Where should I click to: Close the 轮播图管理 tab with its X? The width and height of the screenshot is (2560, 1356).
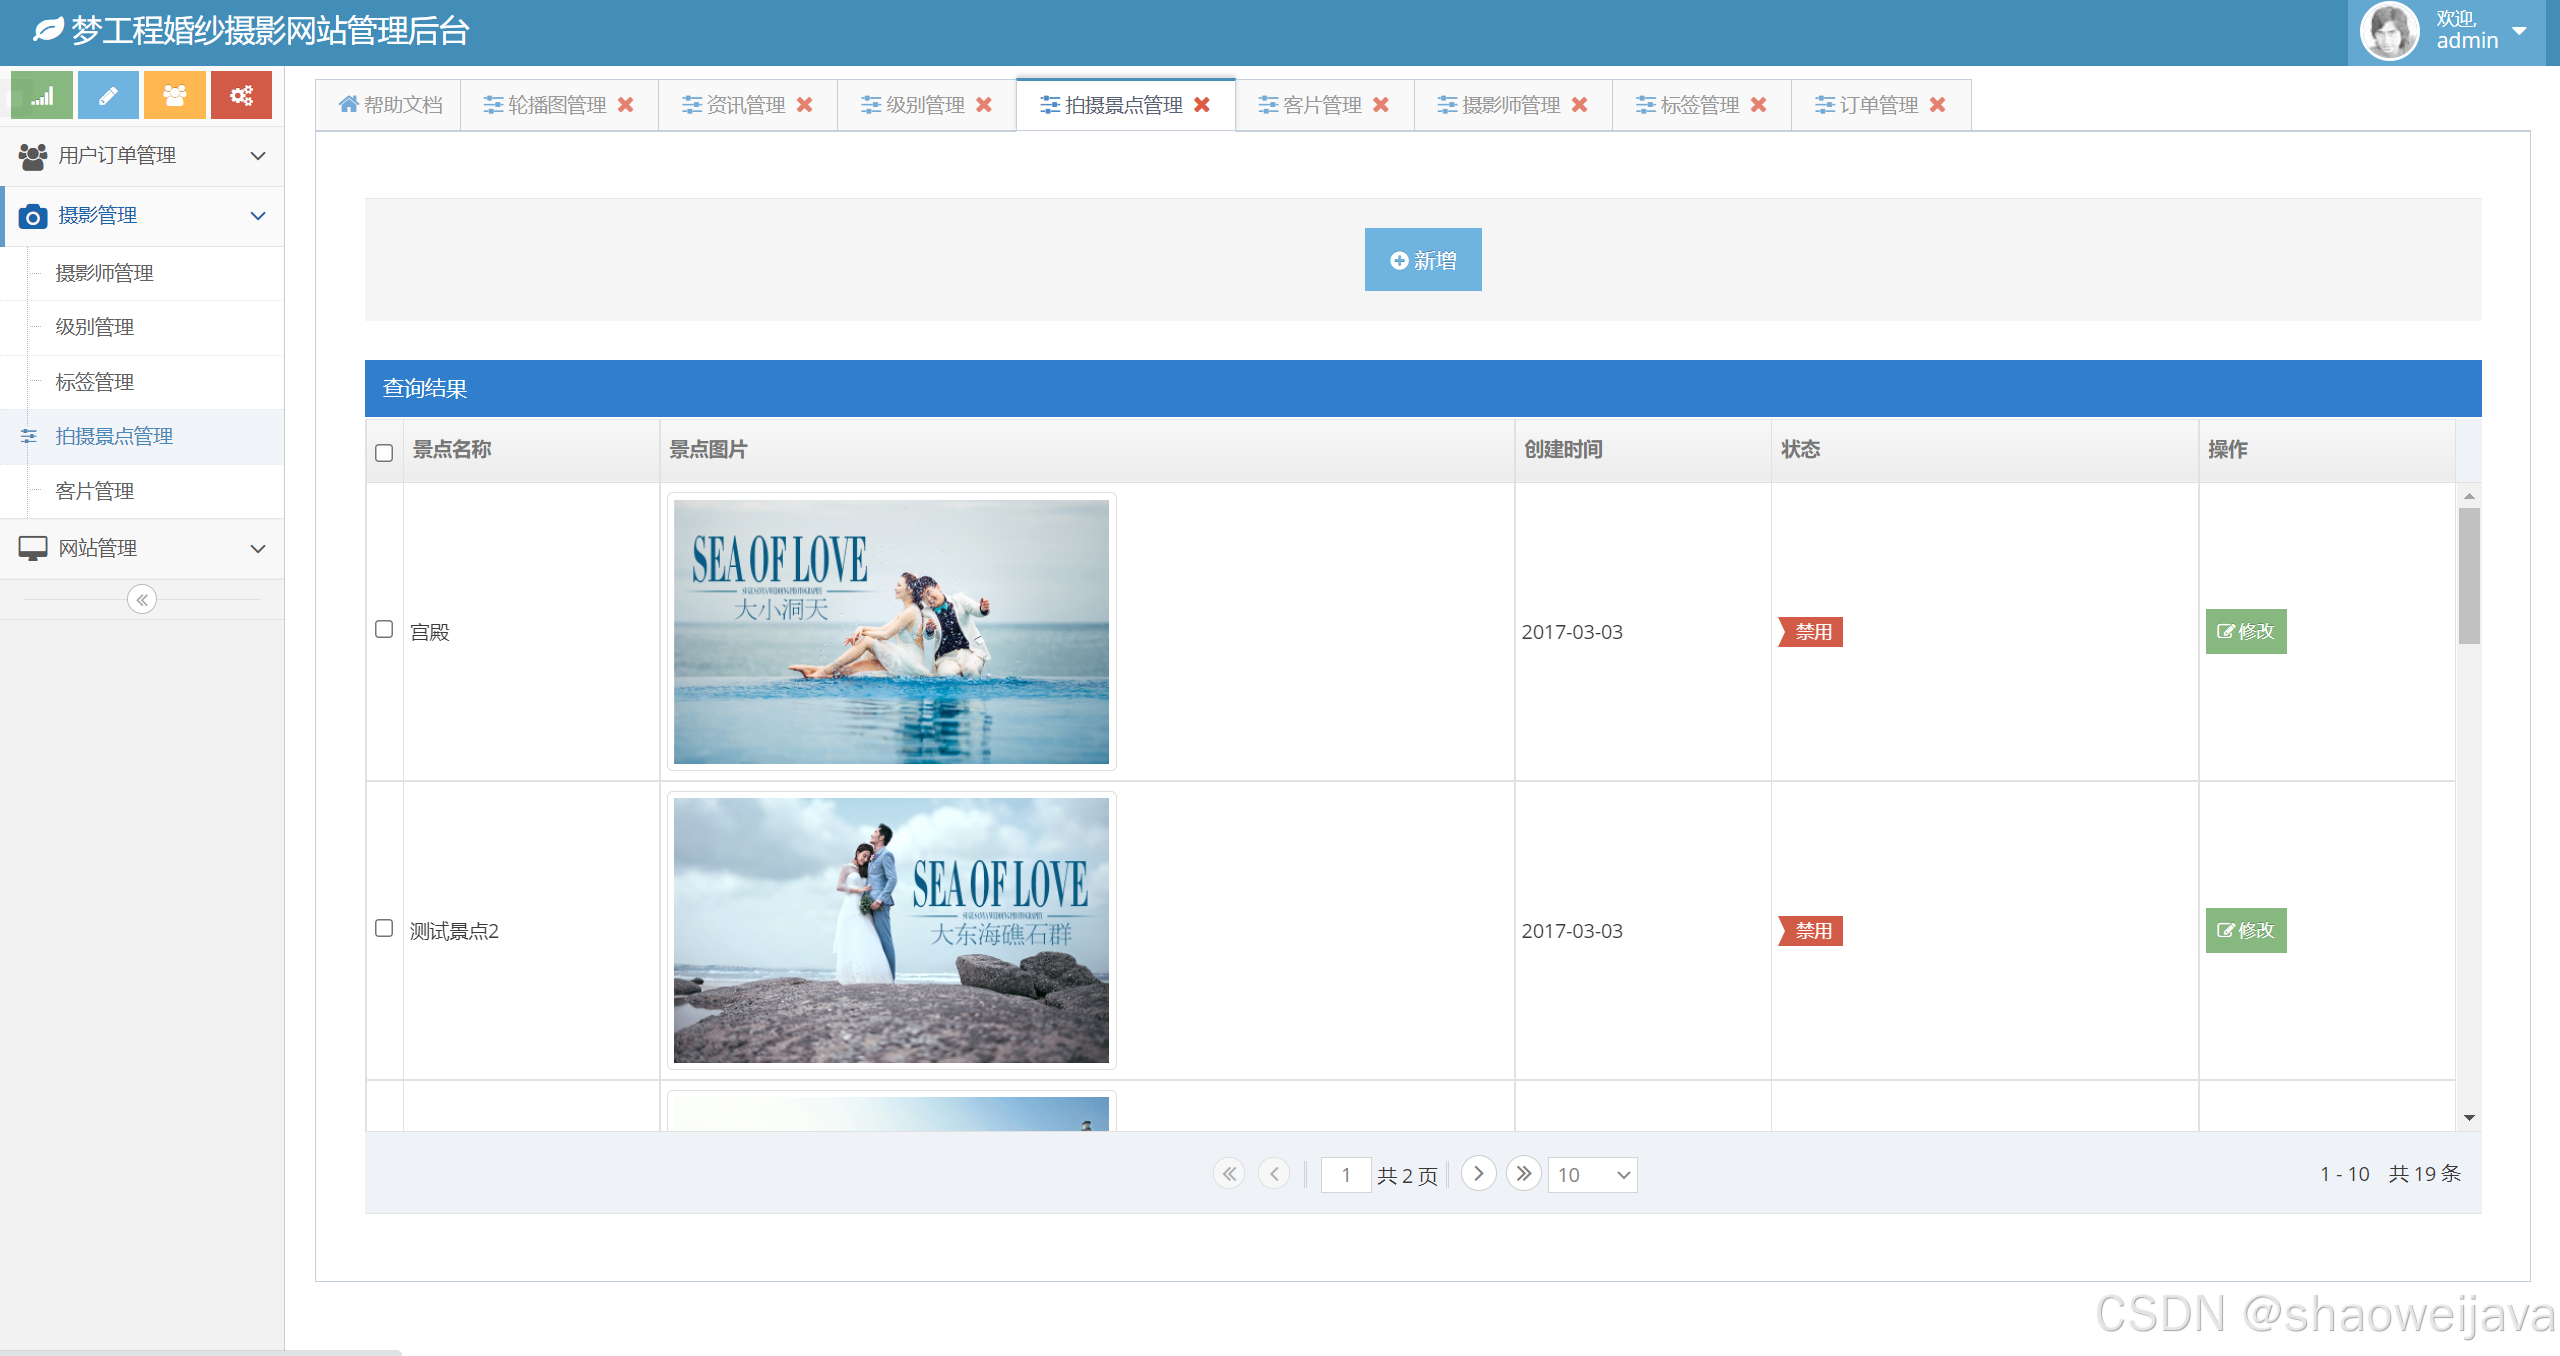pyautogui.click(x=626, y=105)
